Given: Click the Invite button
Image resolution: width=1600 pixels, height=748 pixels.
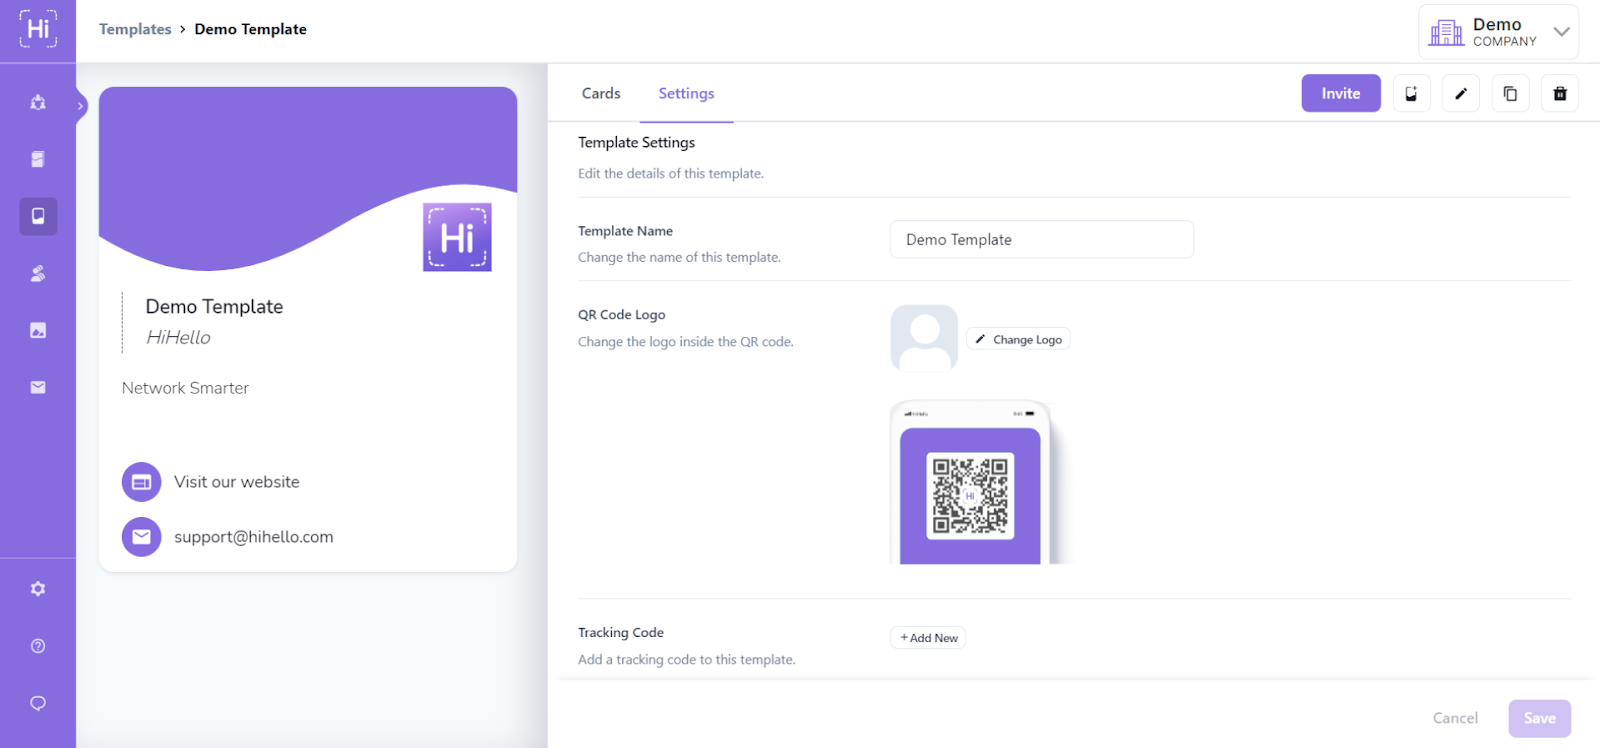Looking at the screenshot, I should coord(1340,93).
